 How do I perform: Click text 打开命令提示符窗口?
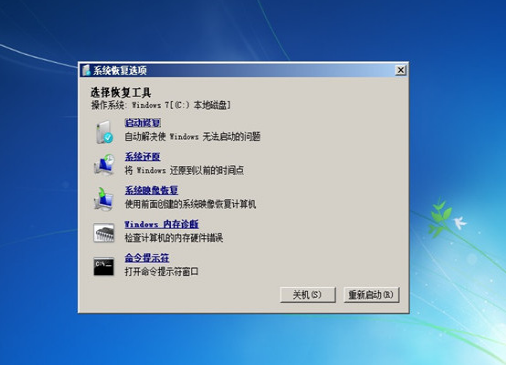pos(161,271)
